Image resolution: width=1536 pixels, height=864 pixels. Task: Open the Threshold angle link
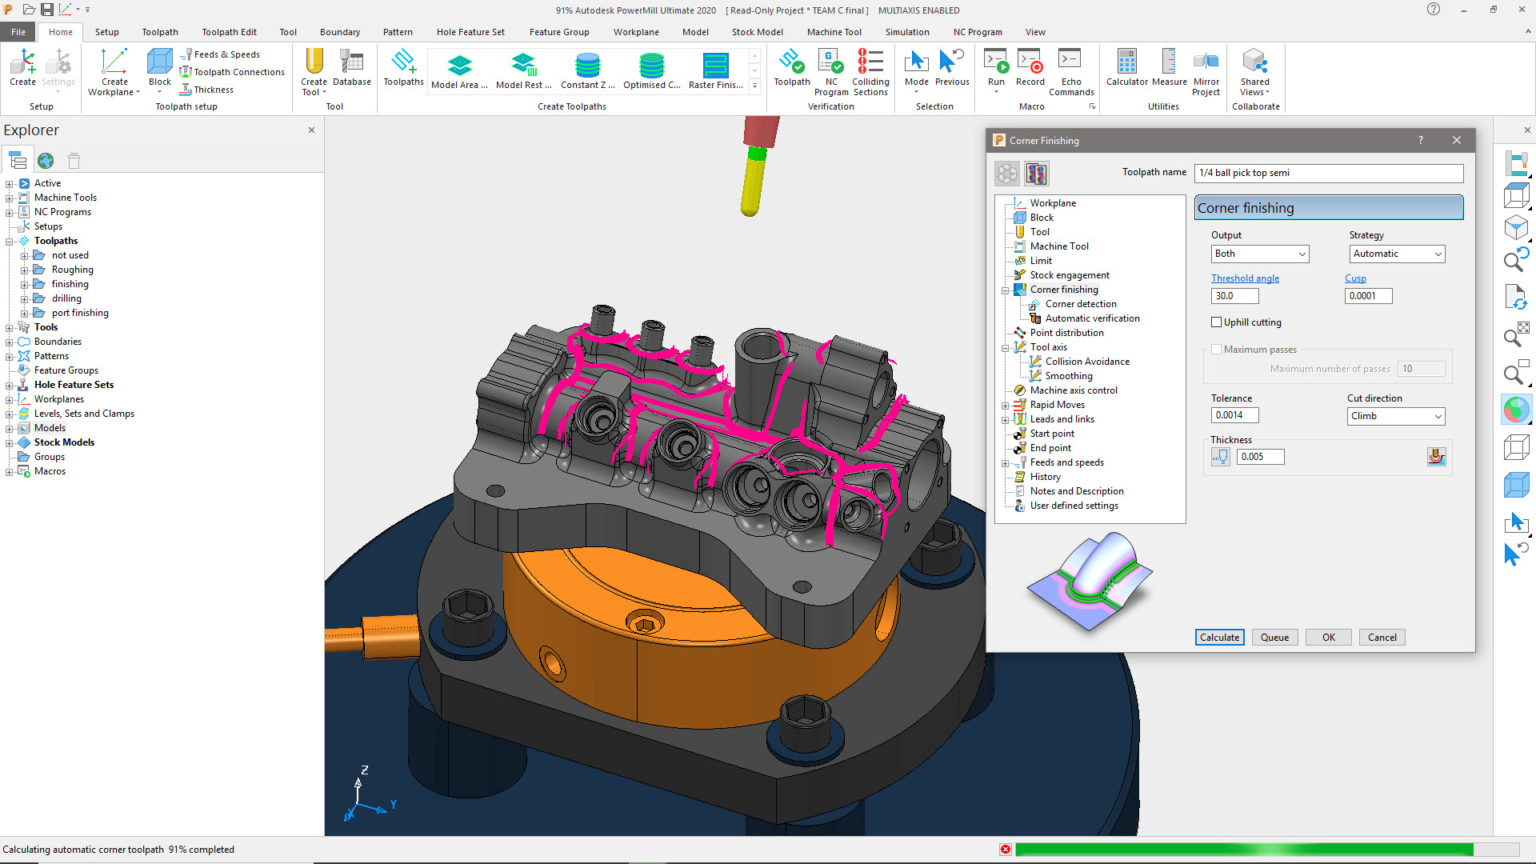tap(1245, 278)
